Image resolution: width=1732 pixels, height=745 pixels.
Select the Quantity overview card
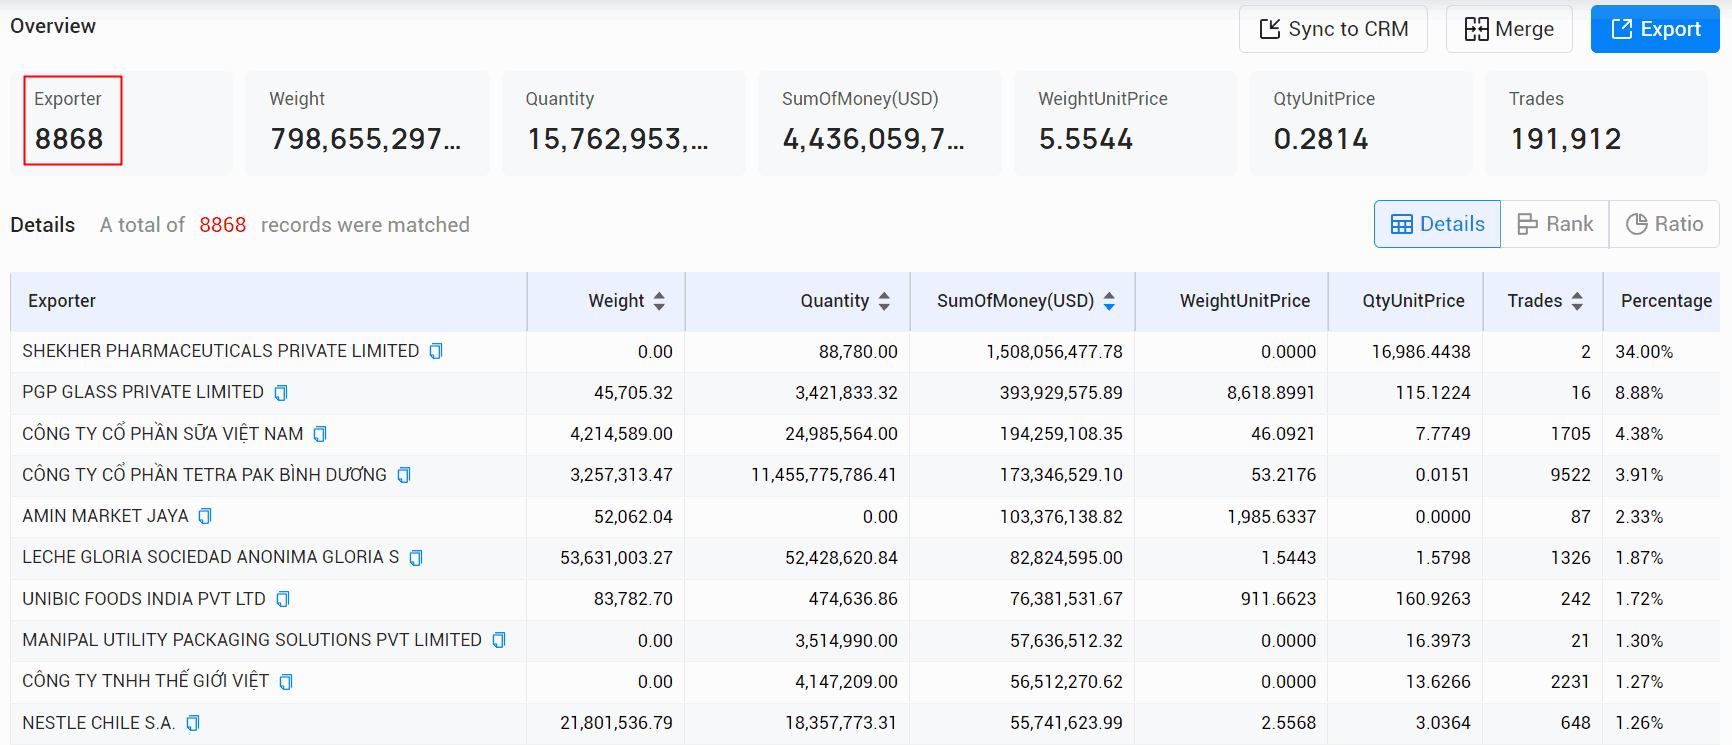(624, 123)
